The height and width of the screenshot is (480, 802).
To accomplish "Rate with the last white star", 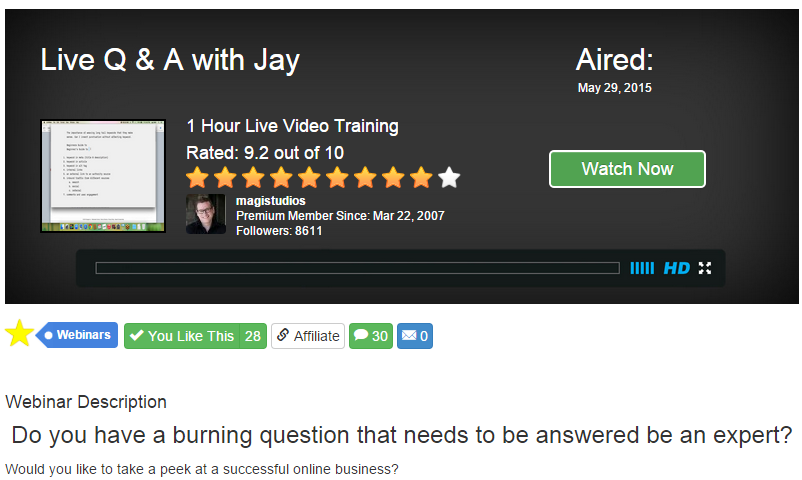I will tap(449, 178).
